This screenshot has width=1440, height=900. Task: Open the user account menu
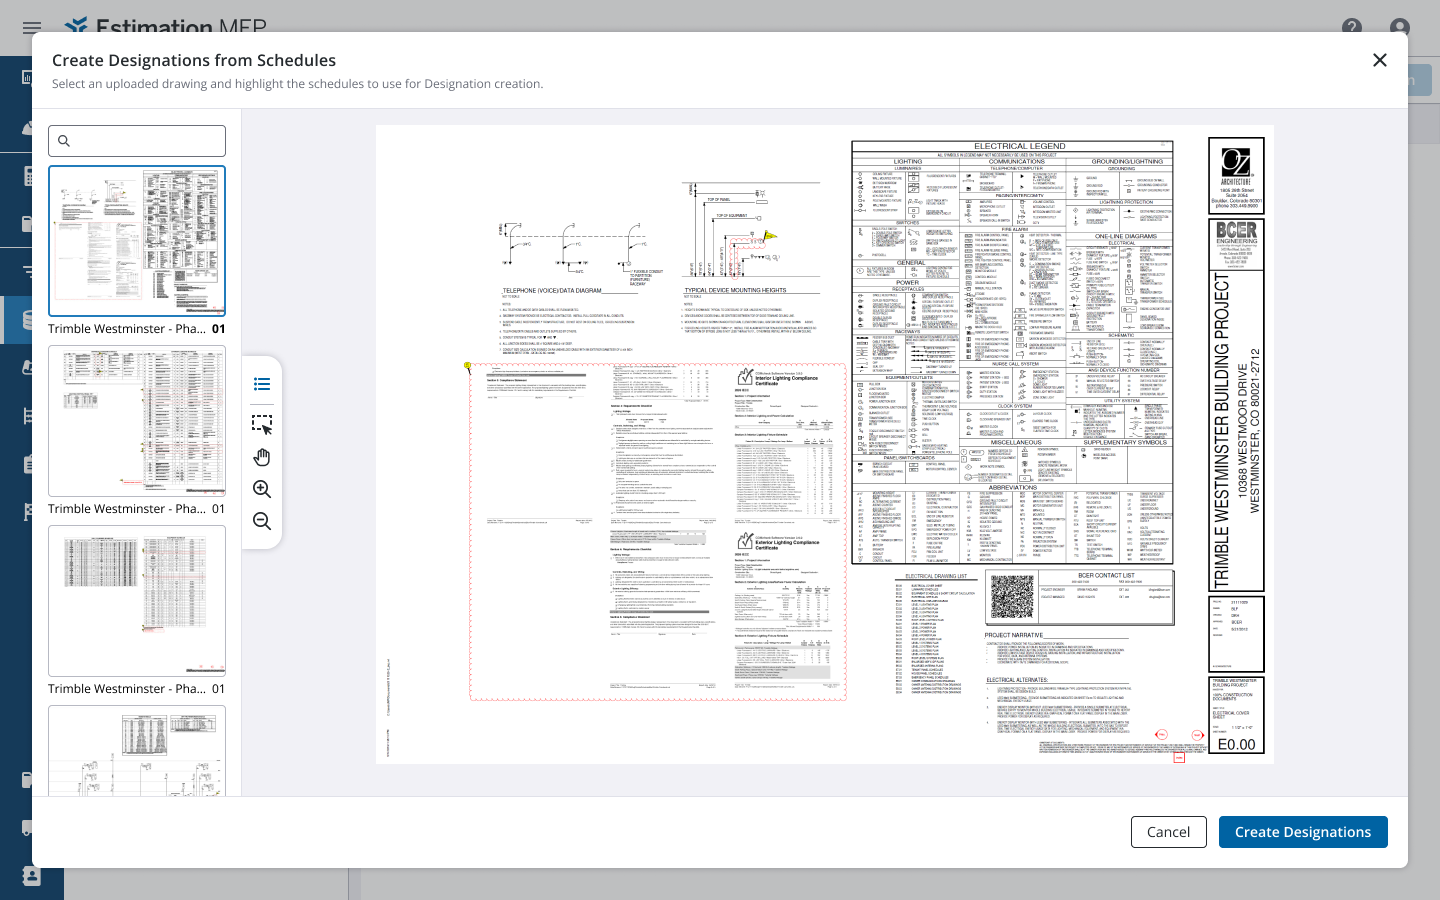point(1400,28)
